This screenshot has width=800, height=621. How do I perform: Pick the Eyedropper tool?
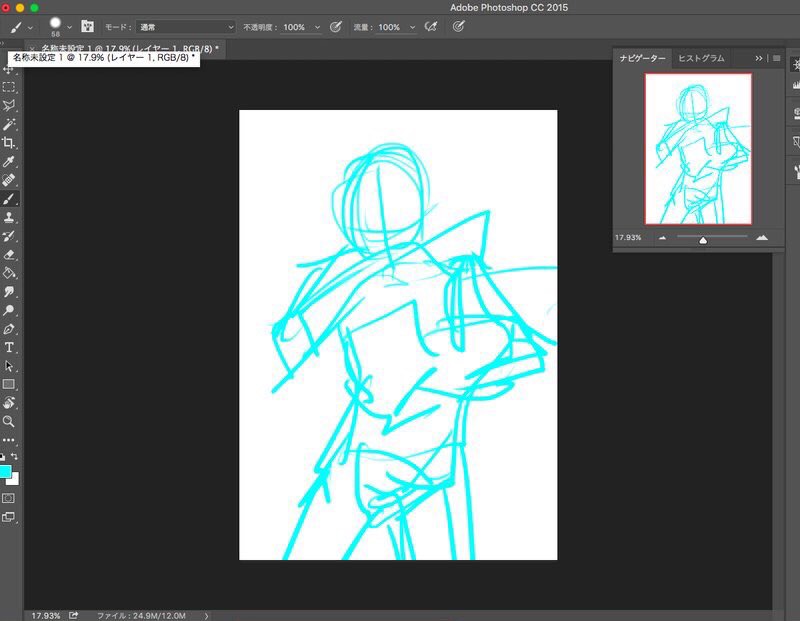pyautogui.click(x=9, y=162)
